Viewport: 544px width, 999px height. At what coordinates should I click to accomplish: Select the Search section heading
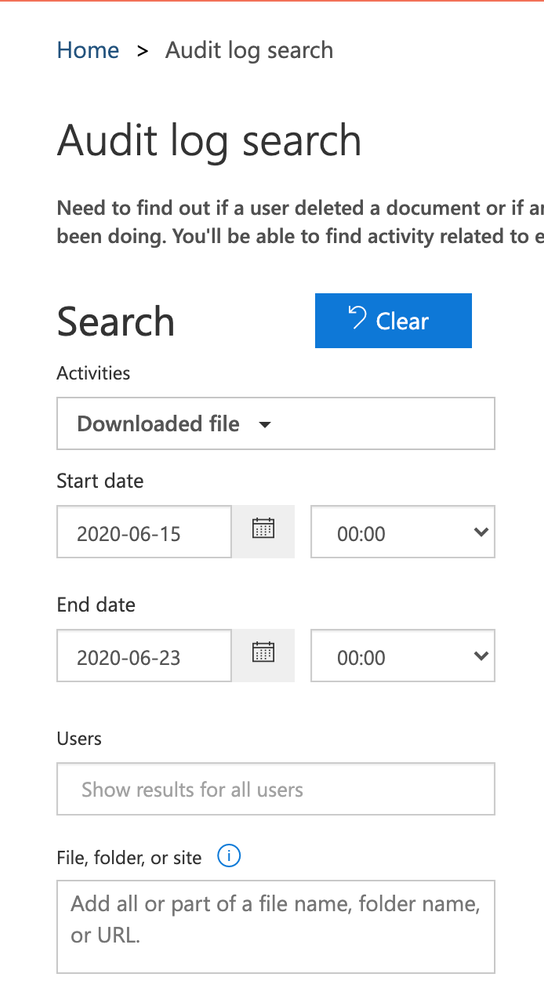coord(115,321)
